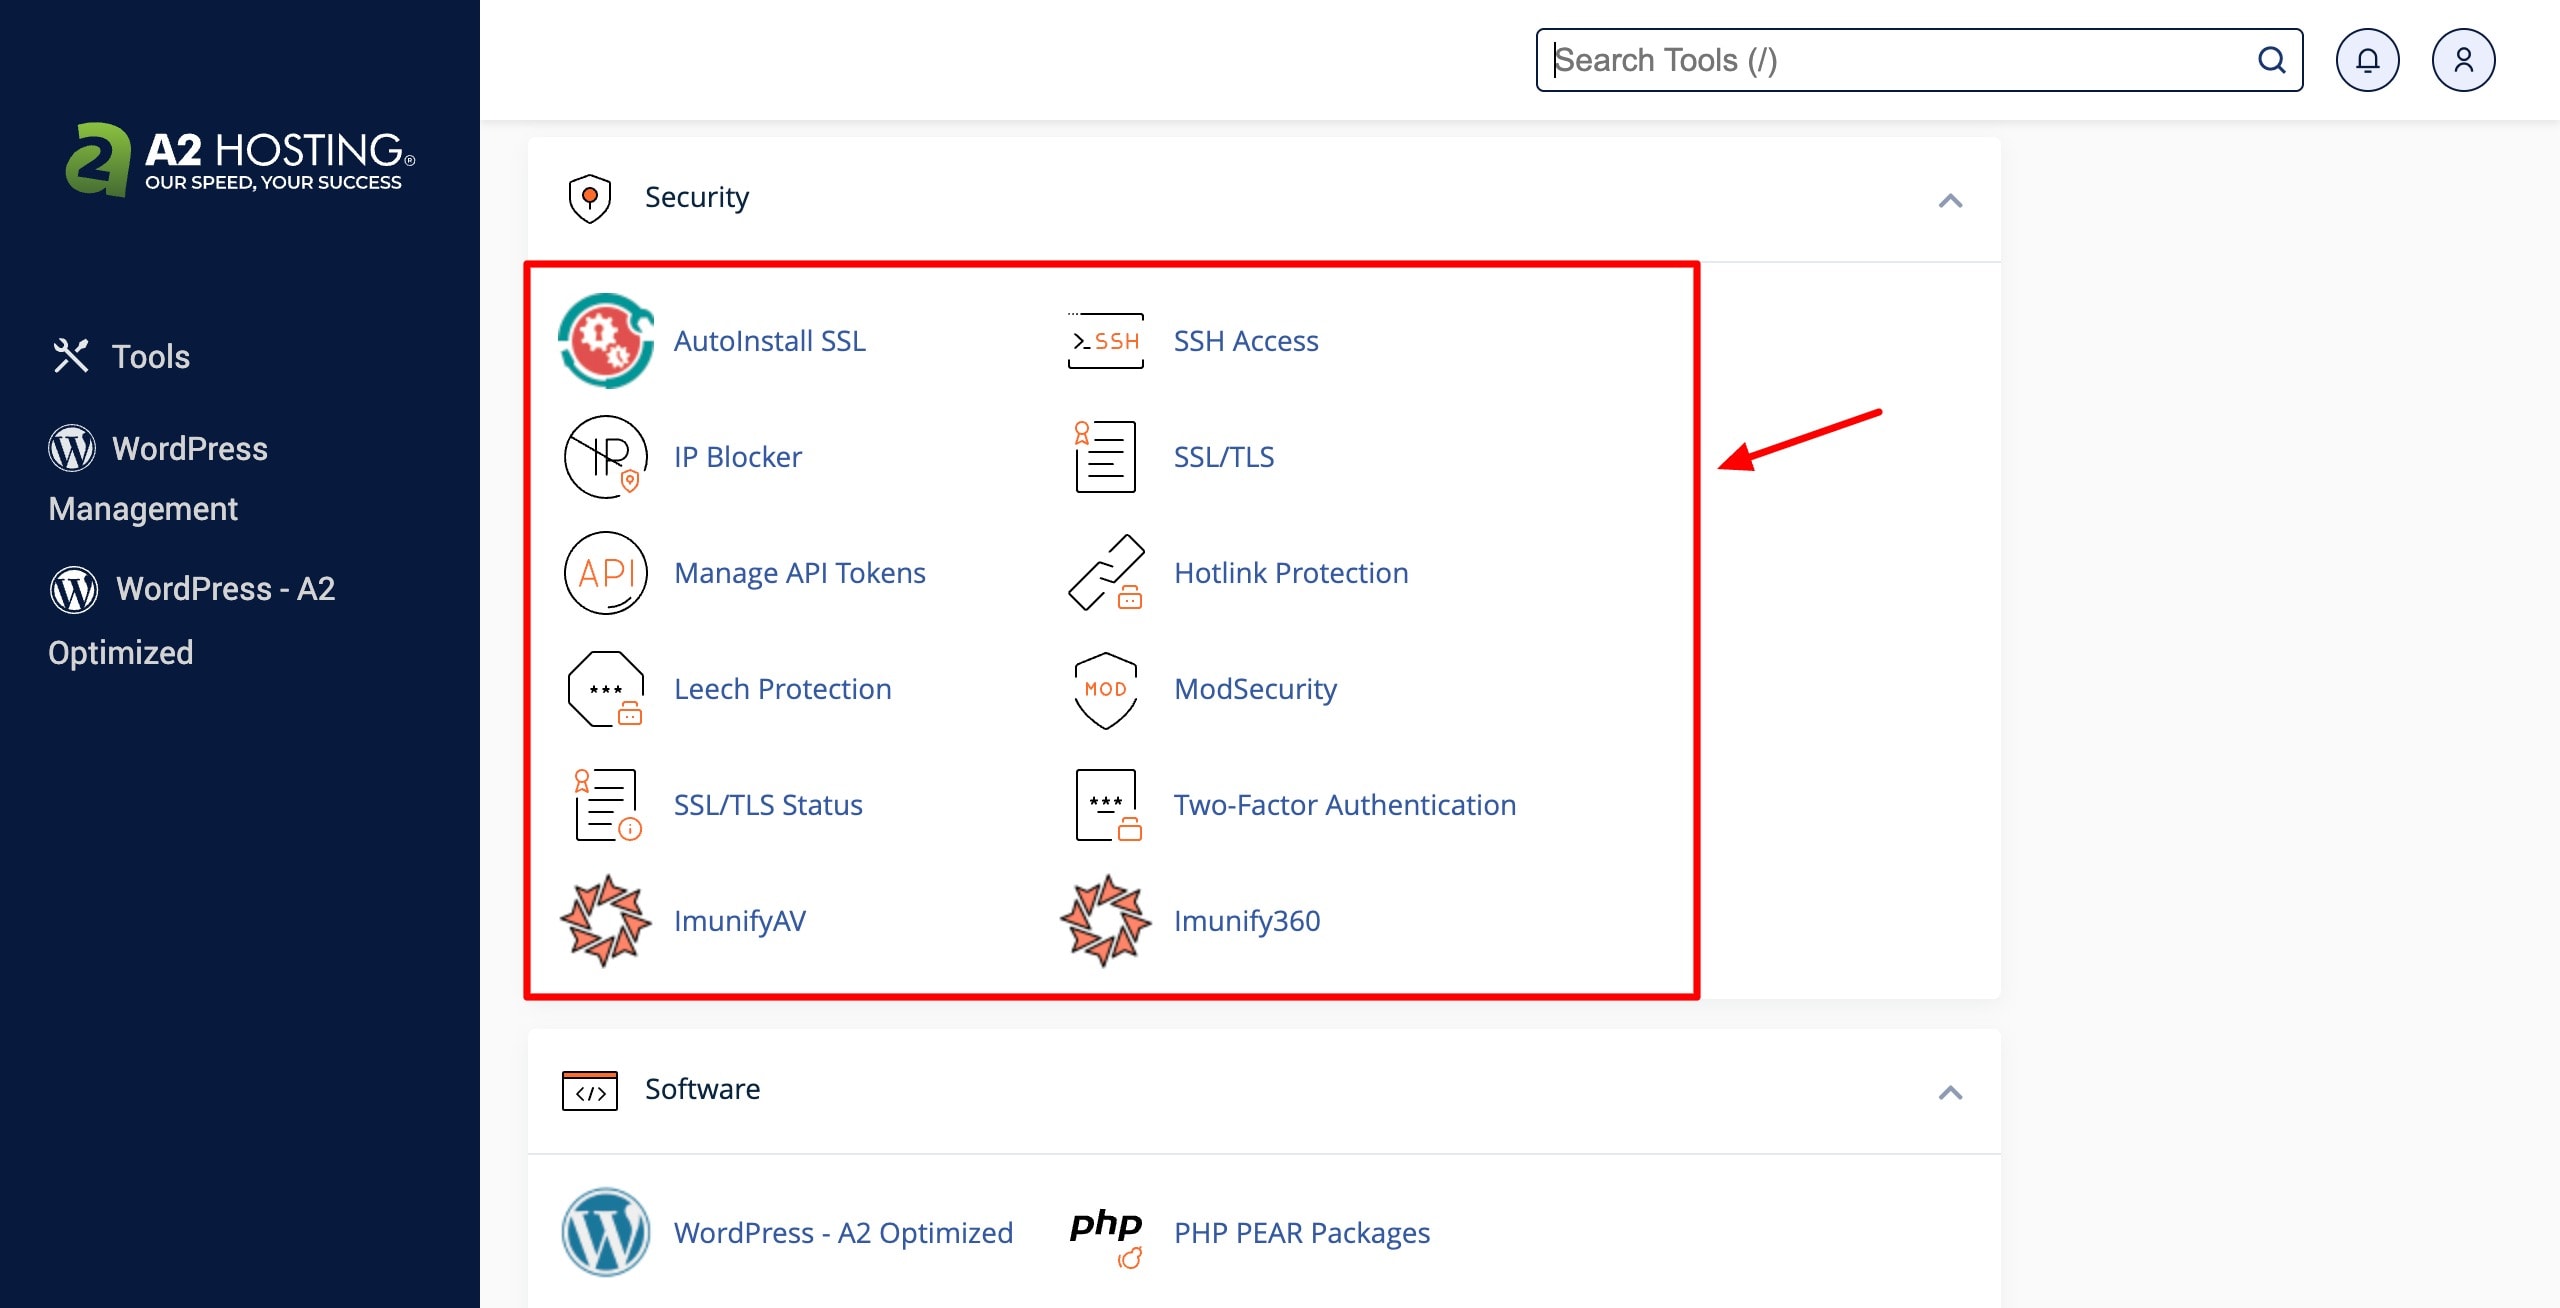Screen dimensions: 2560x1308
Task: Click the A2 Hosting logo
Action: pyautogui.click(x=240, y=160)
